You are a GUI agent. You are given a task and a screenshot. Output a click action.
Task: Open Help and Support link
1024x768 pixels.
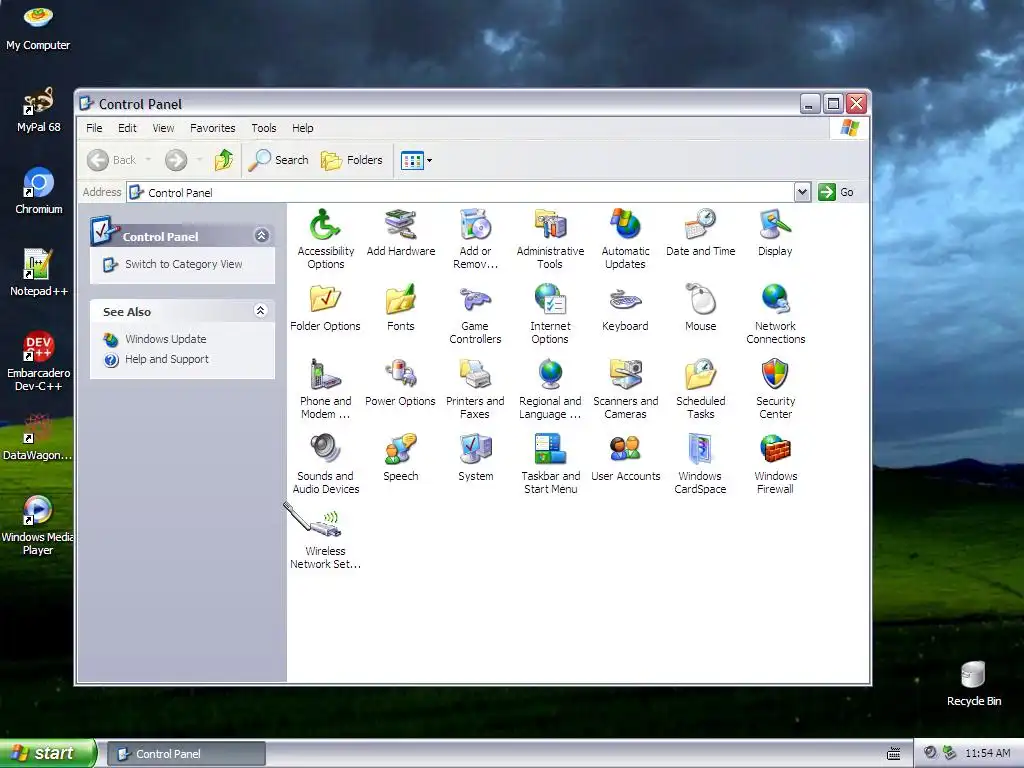click(167, 359)
